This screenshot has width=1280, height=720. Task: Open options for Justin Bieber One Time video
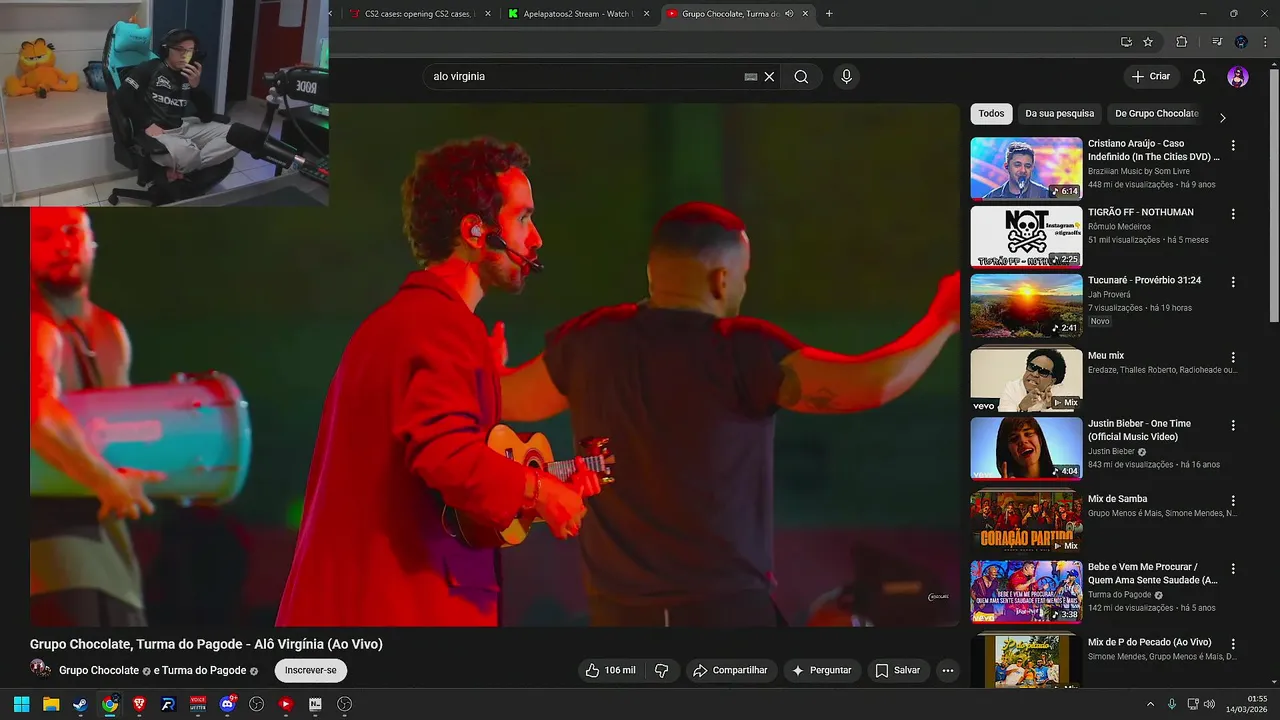[x=1233, y=425]
